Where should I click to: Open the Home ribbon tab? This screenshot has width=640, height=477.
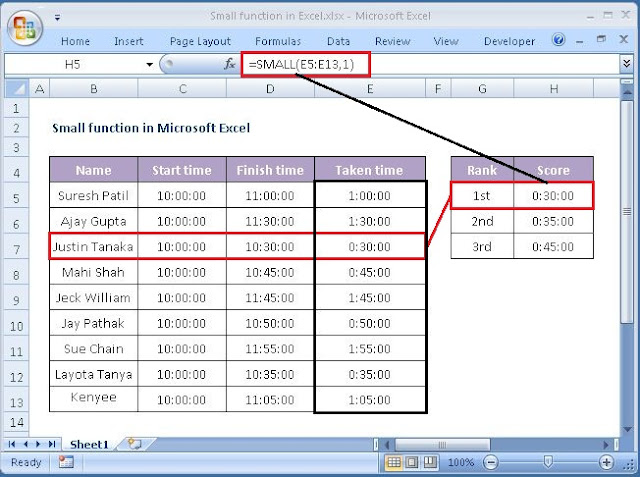coord(76,41)
